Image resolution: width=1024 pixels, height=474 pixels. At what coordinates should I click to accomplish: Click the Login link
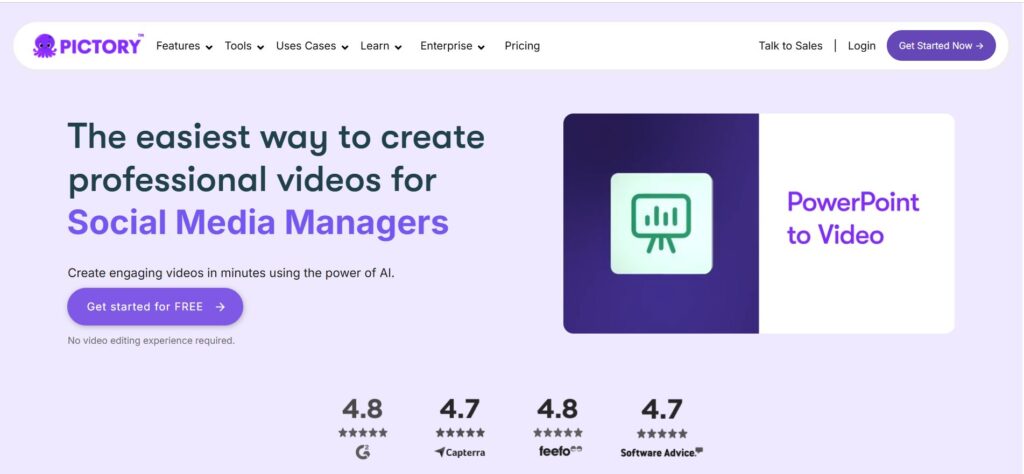[861, 46]
